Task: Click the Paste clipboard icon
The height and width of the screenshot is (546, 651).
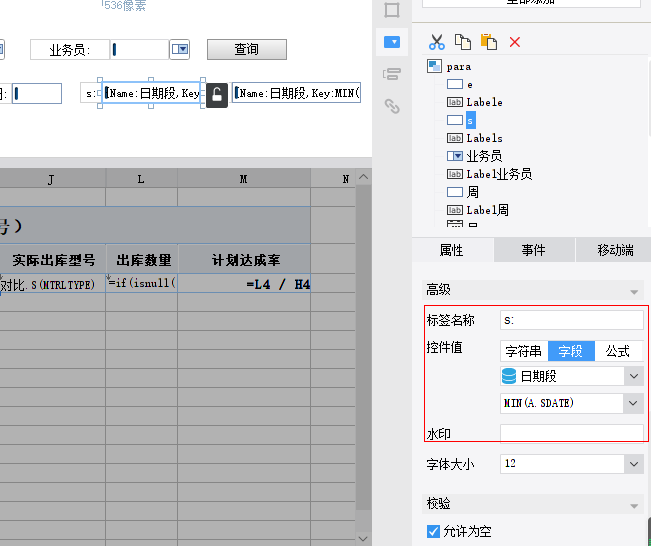Action: click(x=488, y=42)
